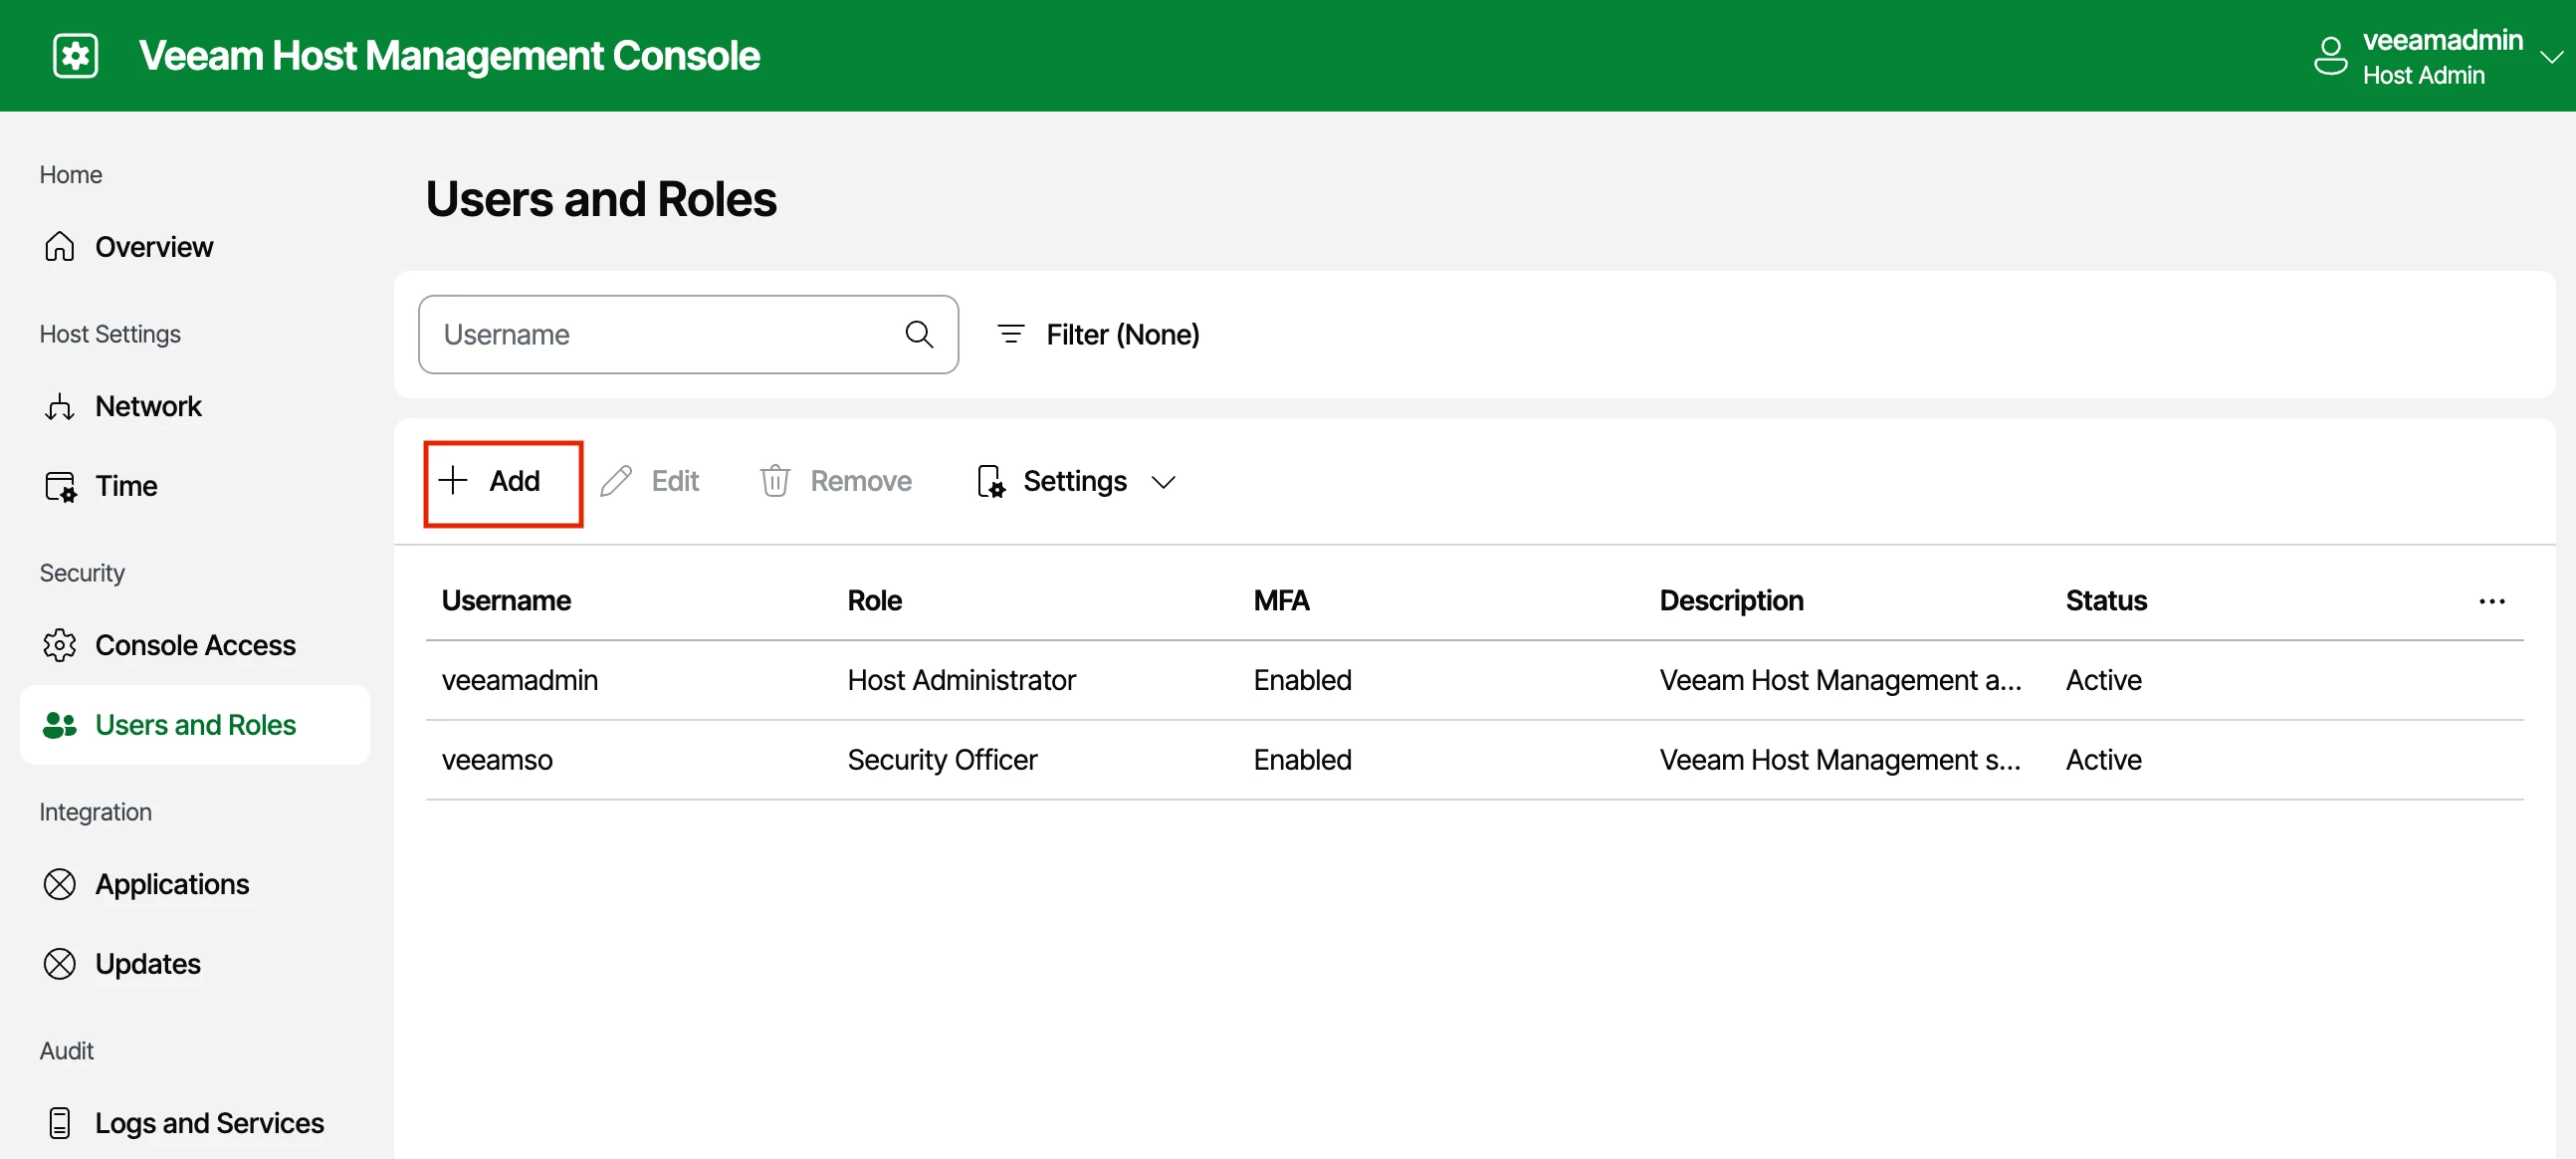
Task: Click description 'Veeam Host Management s...'
Action: pyautogui.click(x=1840, y=760)
